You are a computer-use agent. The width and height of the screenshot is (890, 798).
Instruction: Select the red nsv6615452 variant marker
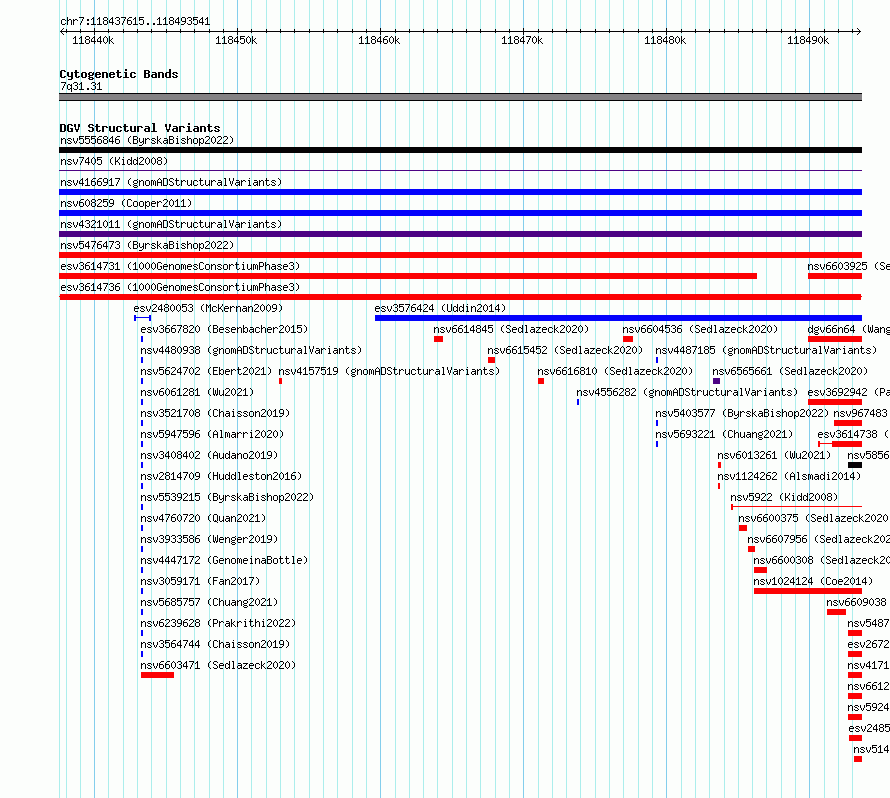tap(492, 360)
